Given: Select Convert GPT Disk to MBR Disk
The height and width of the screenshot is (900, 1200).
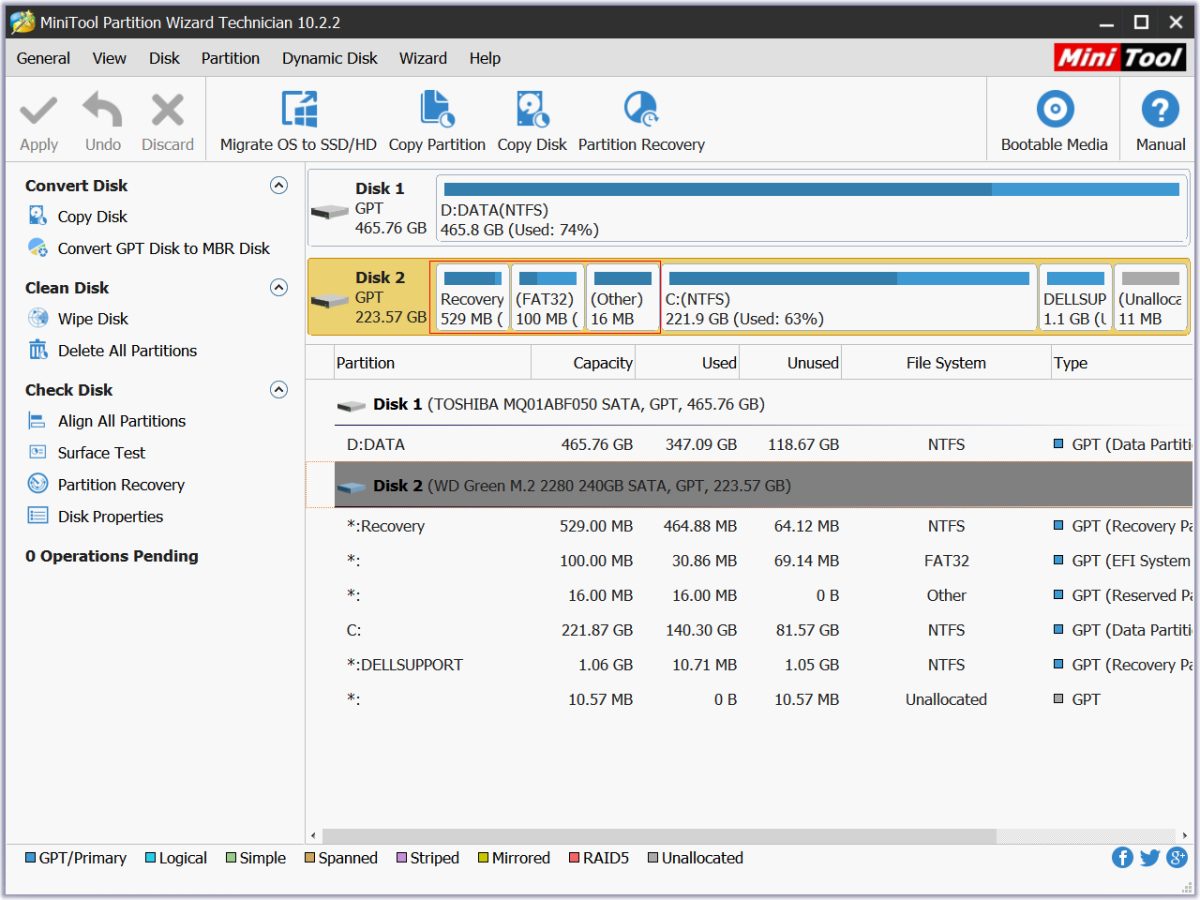Looking at the screenshot, I should tap(163, 248).
